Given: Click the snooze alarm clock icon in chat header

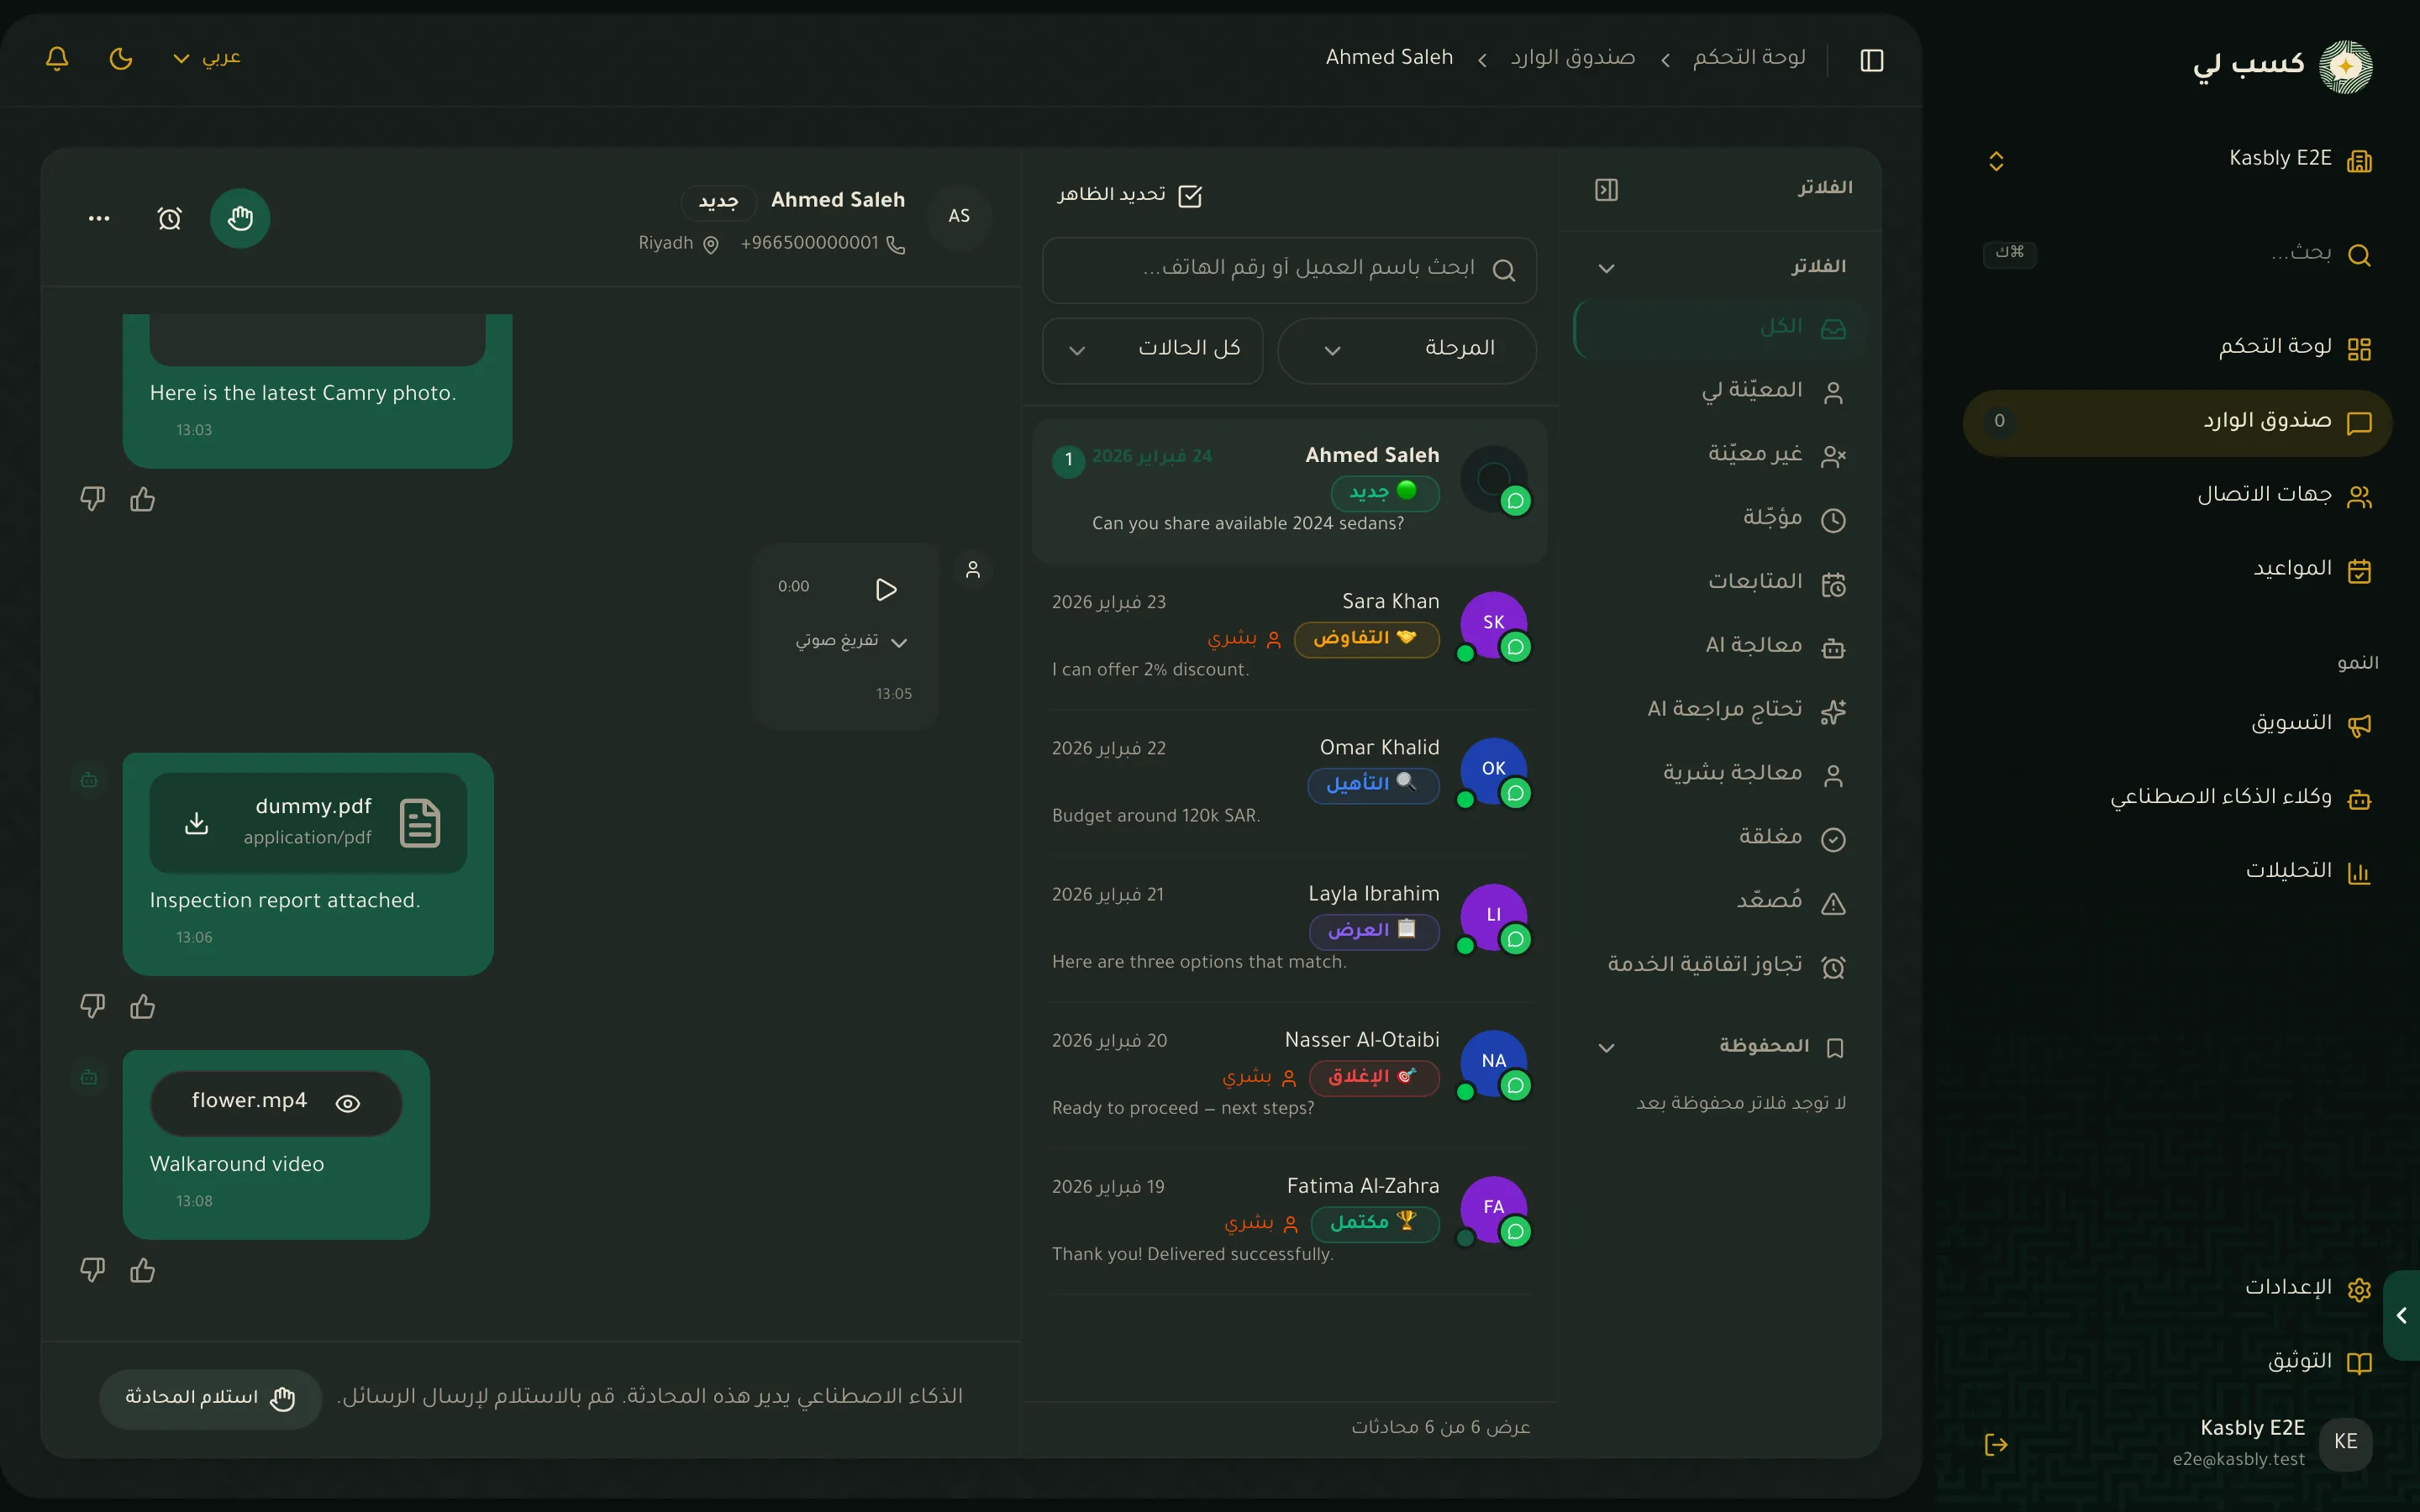Looking at the screenshot, I should [x=170, y=218].
